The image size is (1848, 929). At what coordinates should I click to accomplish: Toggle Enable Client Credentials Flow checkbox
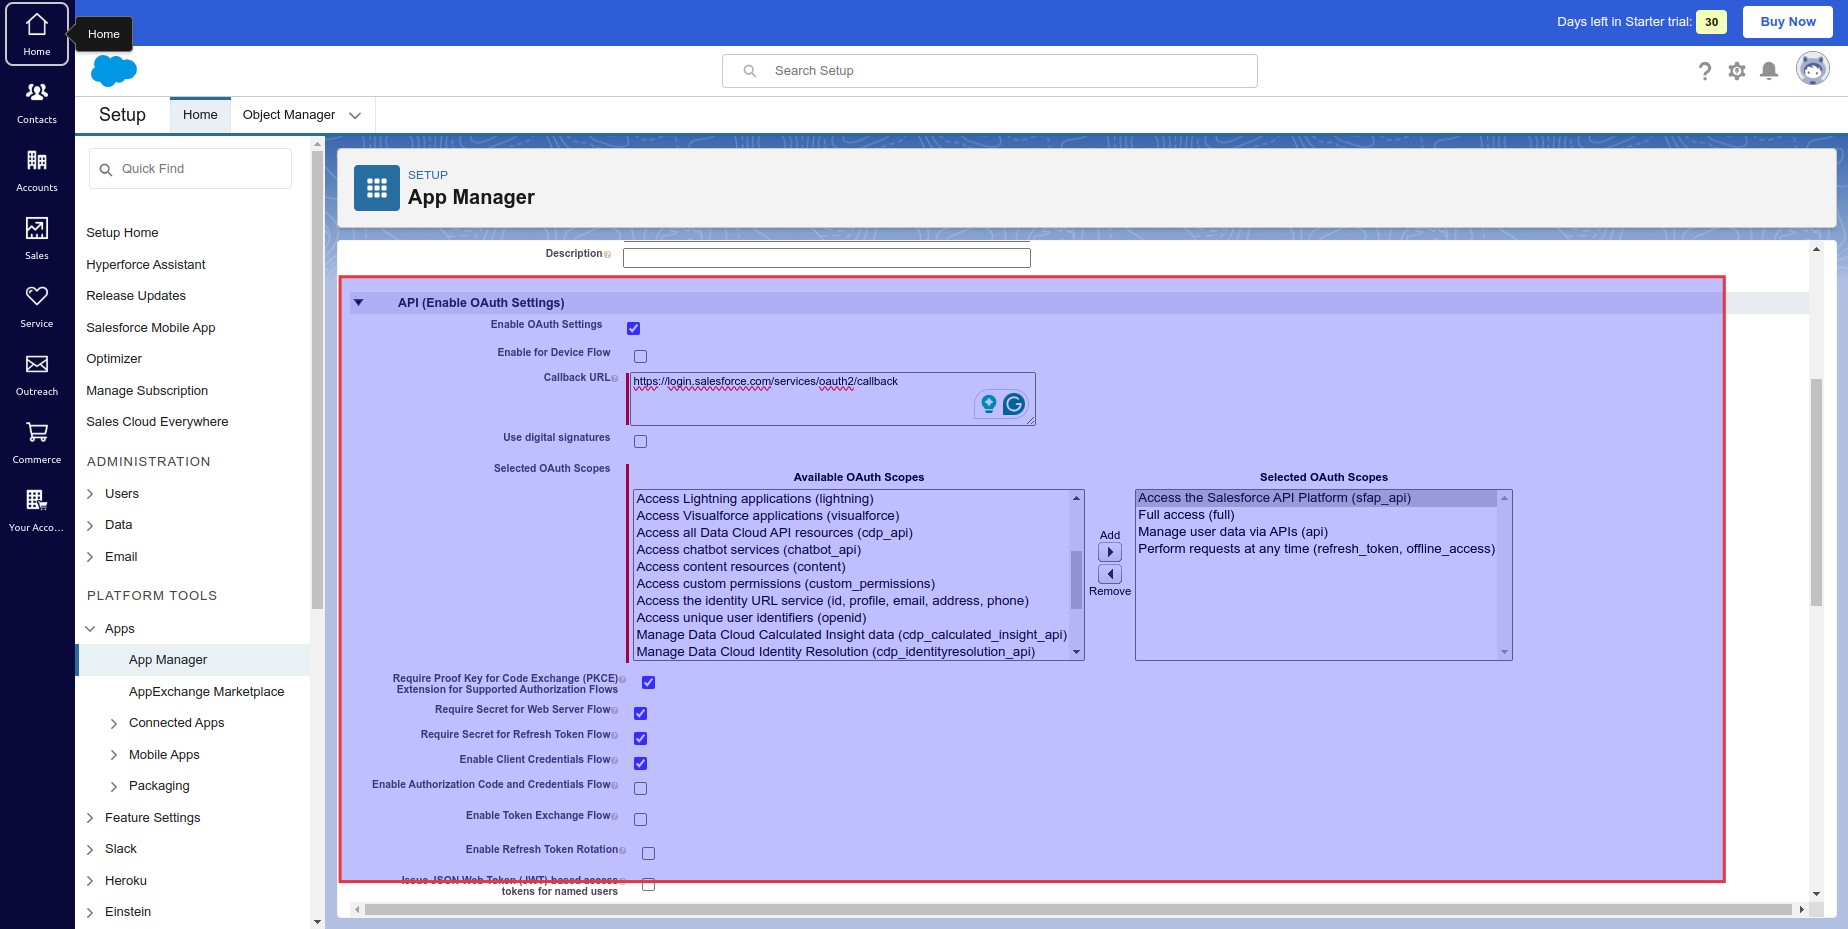pos(640,763)
